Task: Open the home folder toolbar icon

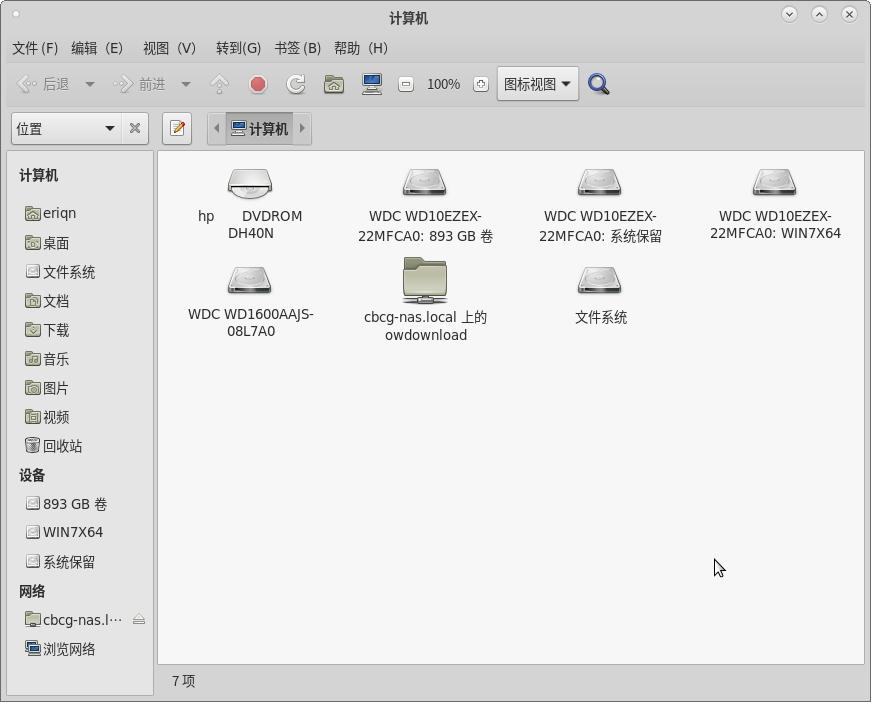Action: pyautogui.click(x=334, y=84)
